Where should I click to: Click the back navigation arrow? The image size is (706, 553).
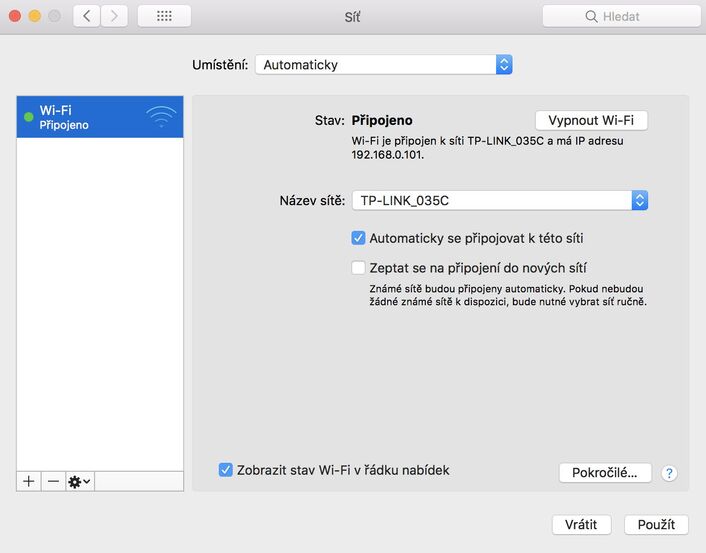click(x=87, y=16)
